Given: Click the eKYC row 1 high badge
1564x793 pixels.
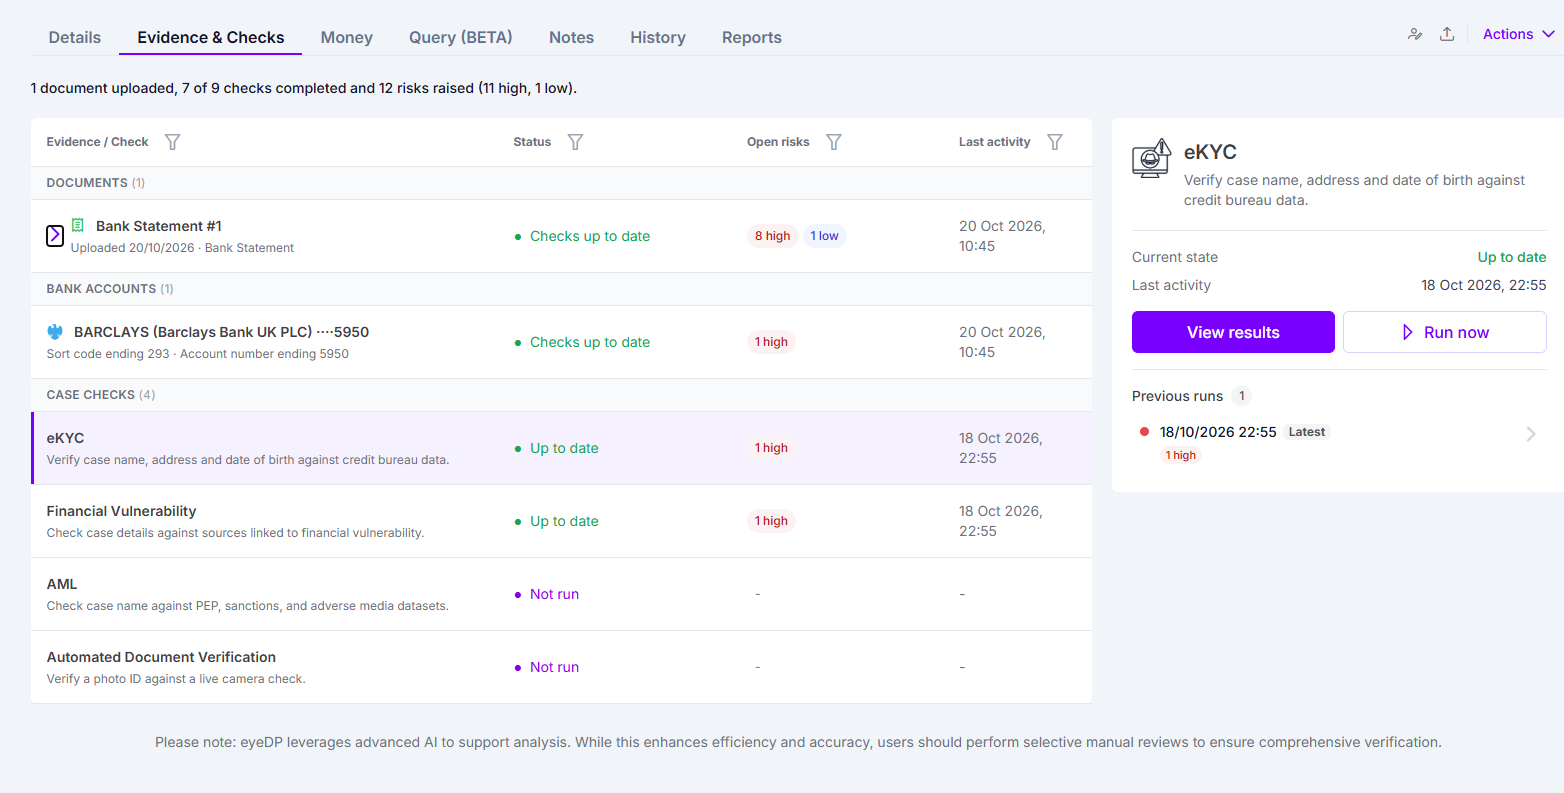Looking at the screenshot, I should point(771,448).
